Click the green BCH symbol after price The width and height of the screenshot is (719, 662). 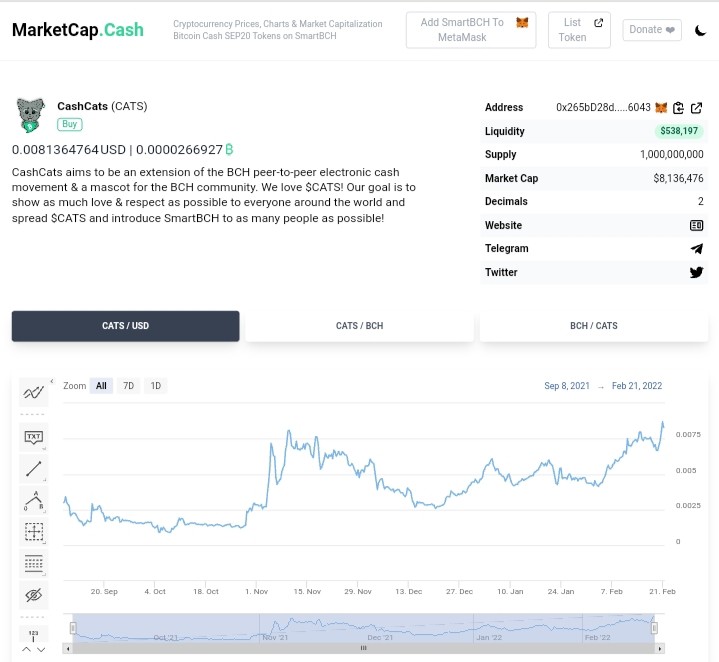(x=229, y=150)
